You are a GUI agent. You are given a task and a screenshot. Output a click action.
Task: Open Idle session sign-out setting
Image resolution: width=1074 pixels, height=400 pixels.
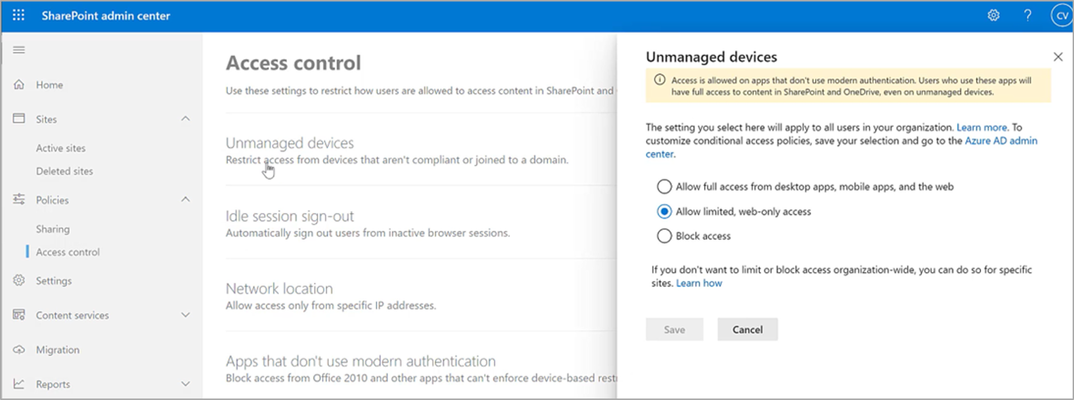(290, 216)
